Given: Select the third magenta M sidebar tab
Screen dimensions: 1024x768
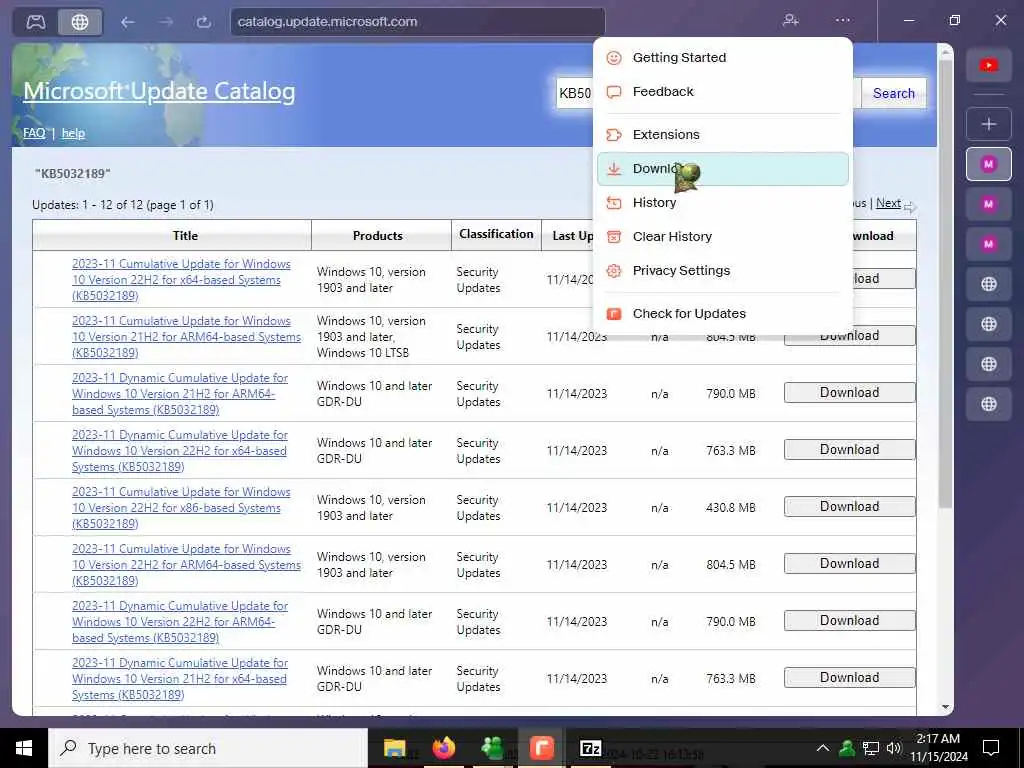Looking at the screenshot, I should (x=989, y=244).
